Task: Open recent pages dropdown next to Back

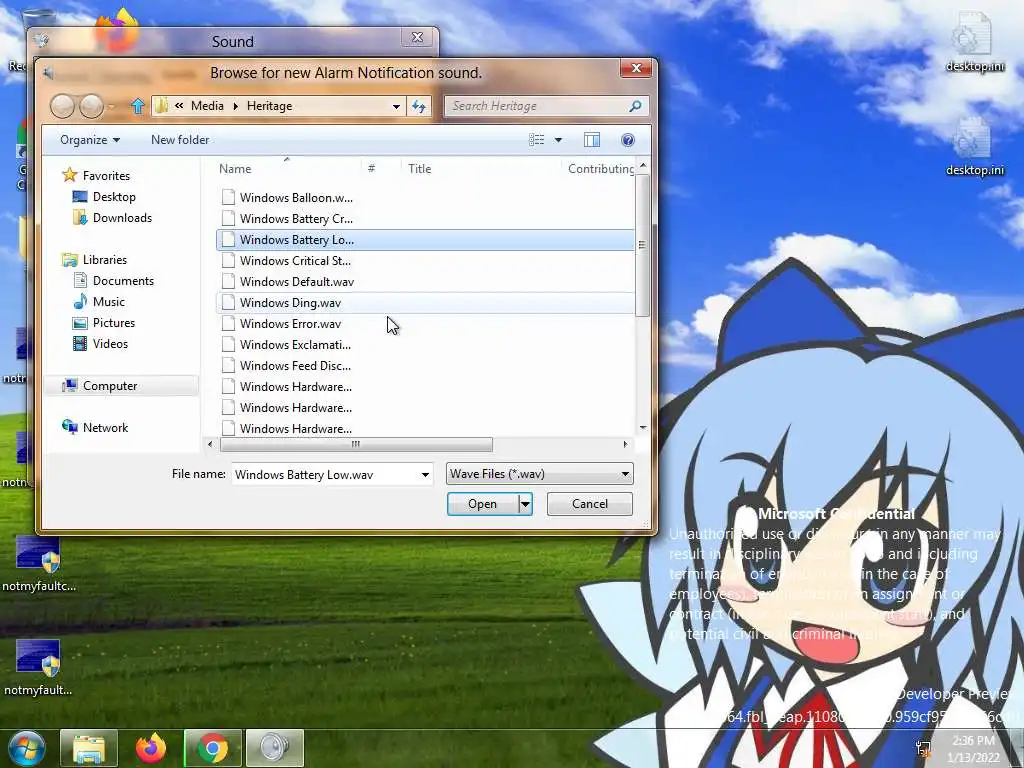Action: click(112, 106)
